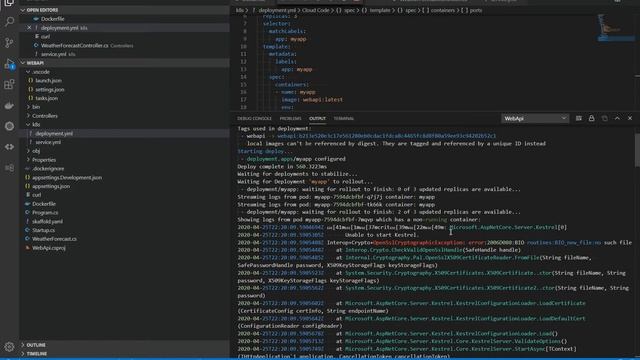Open the Run and Debug view

(9, 64)
